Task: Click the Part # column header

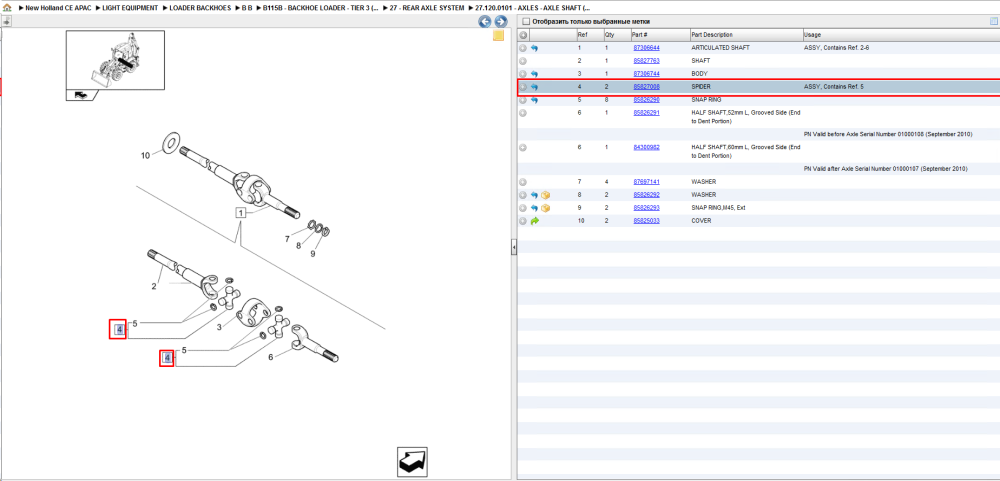Action: click(659, 34)
